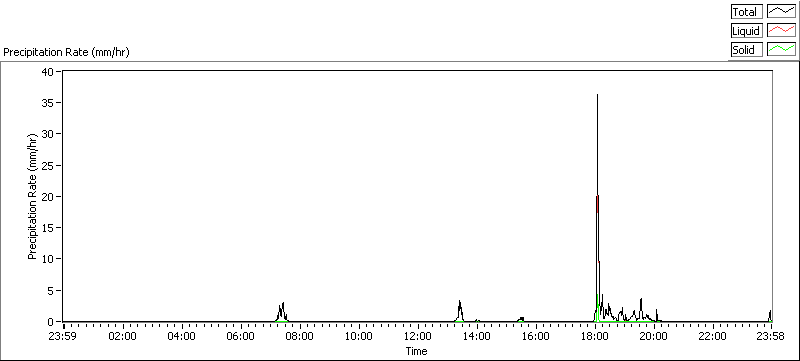The height and width of the screenshot is (361, 800).
Task: Click the 06:00 time tick label
Action: pos(241,336)
